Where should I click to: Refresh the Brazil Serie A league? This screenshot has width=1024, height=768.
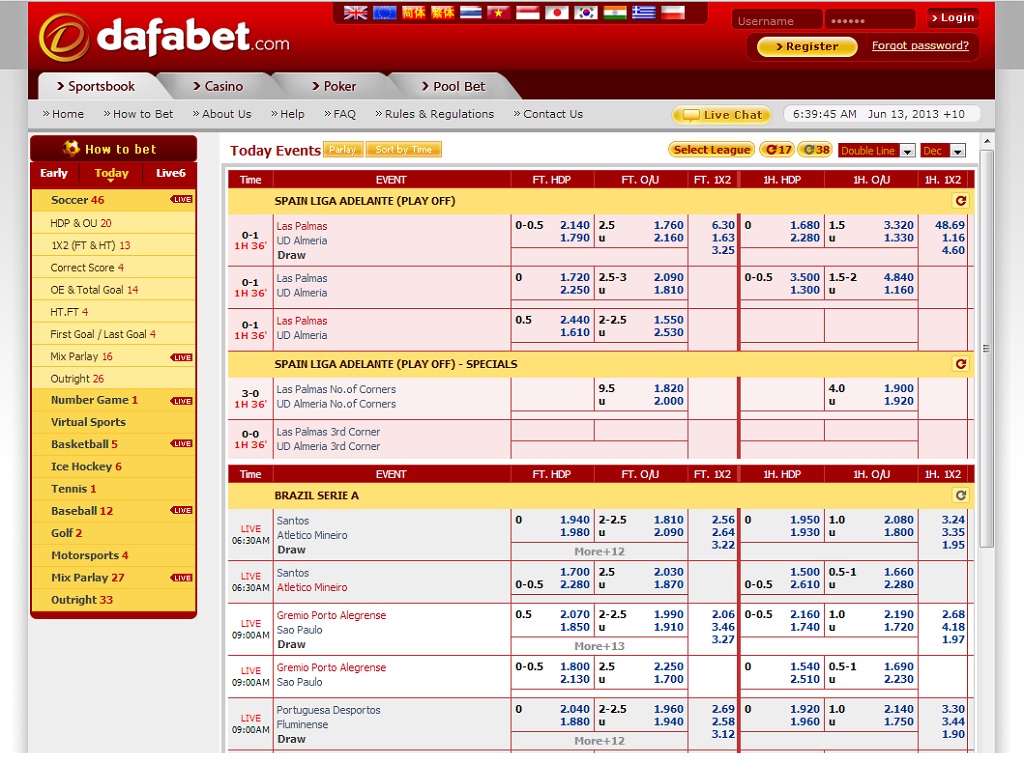coord(961,495)
